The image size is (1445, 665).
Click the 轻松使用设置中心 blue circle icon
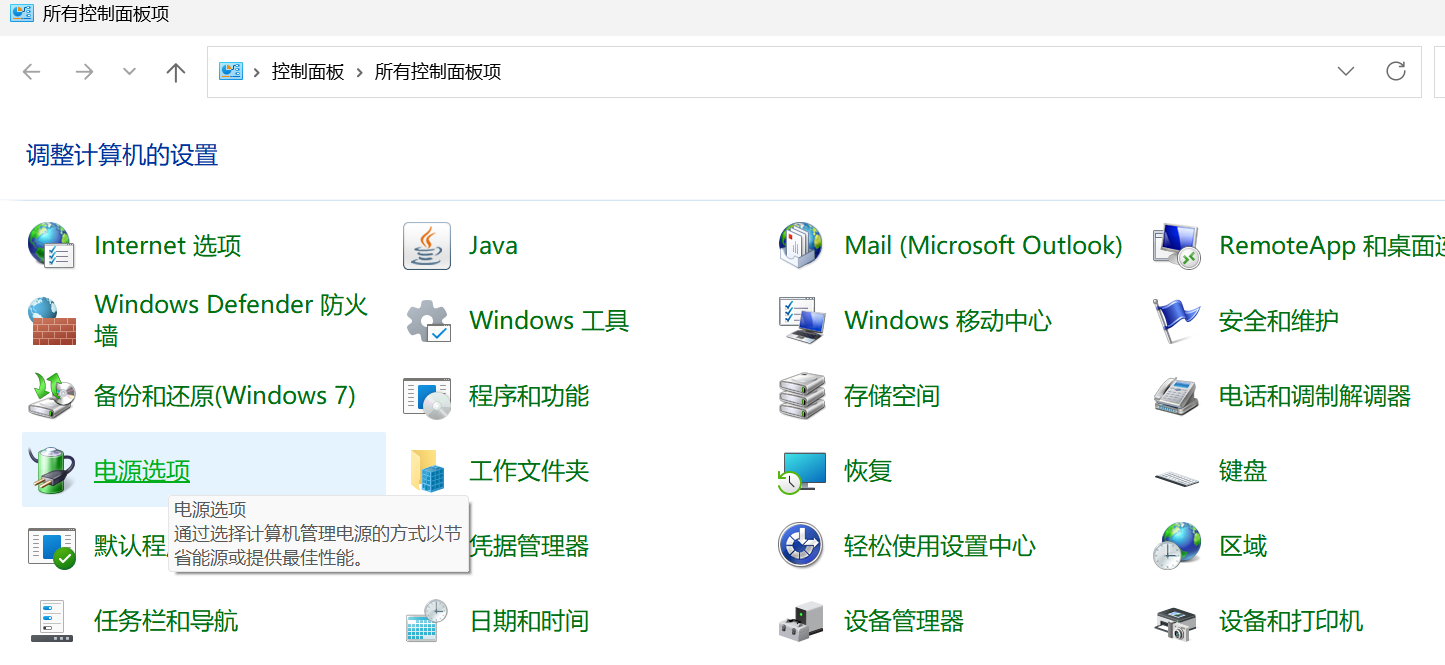pos(801,546)
